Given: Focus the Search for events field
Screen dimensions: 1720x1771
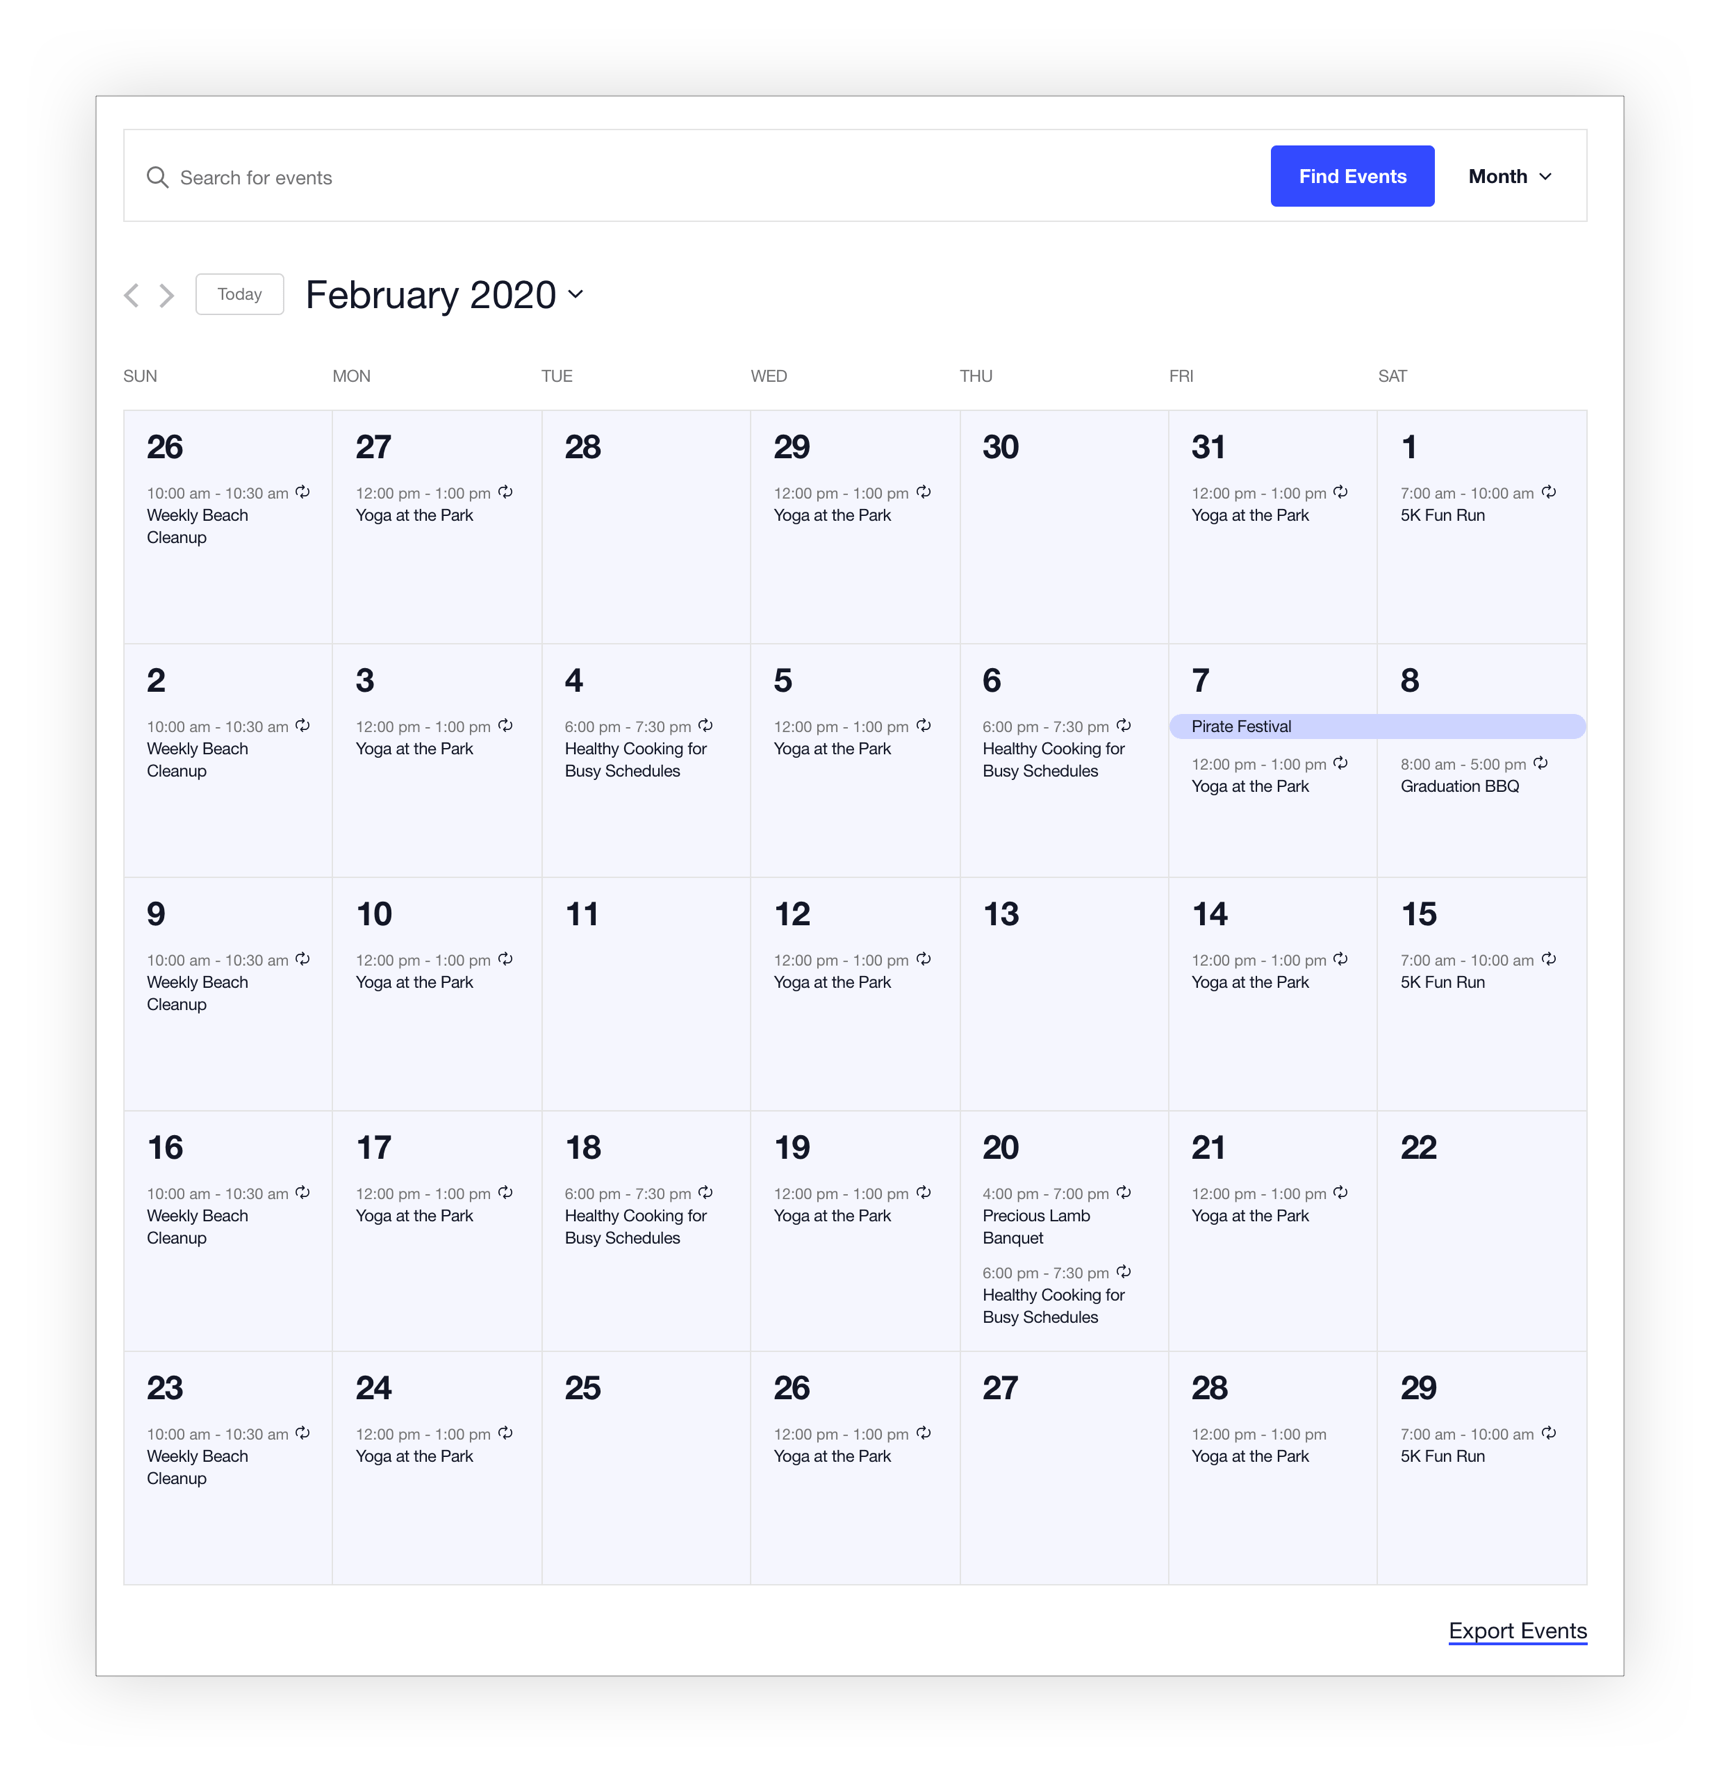Looking at the screenshot, I should tap(700, 177).
